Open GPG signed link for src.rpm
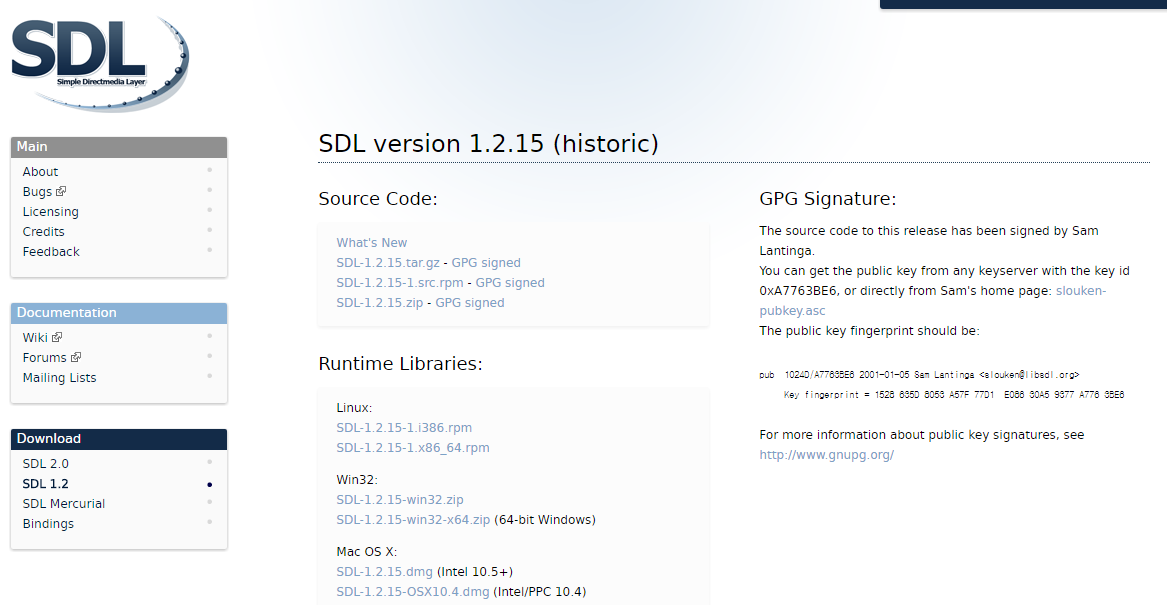Image resolution: width=1167 pixels, height=605 pixels. point(510,283)
